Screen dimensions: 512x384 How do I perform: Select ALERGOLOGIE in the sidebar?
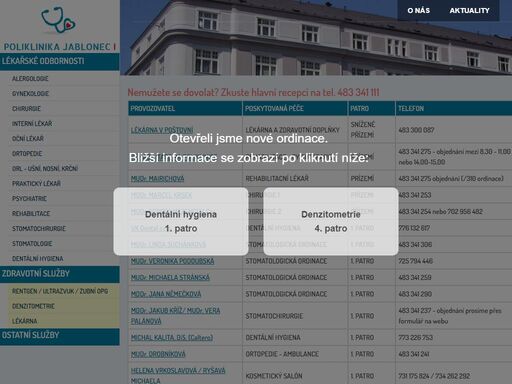[30, 79]
